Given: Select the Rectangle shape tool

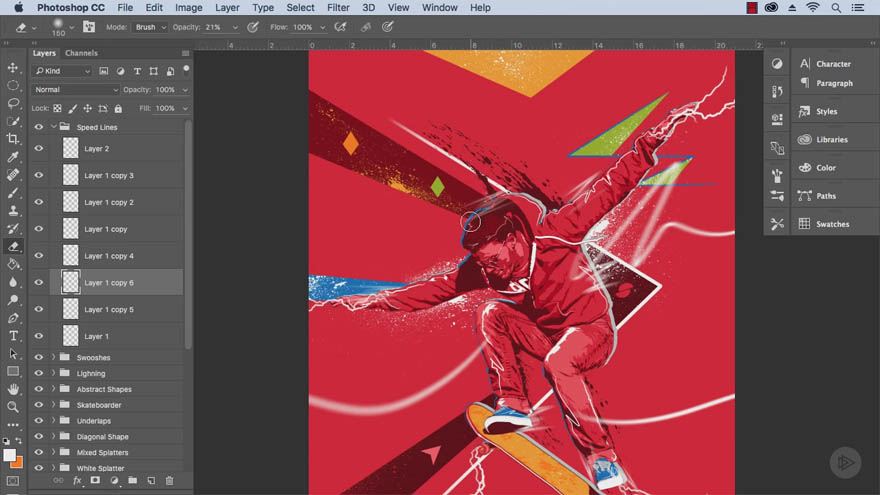Looking at the screenshot, I should point(13,372).
